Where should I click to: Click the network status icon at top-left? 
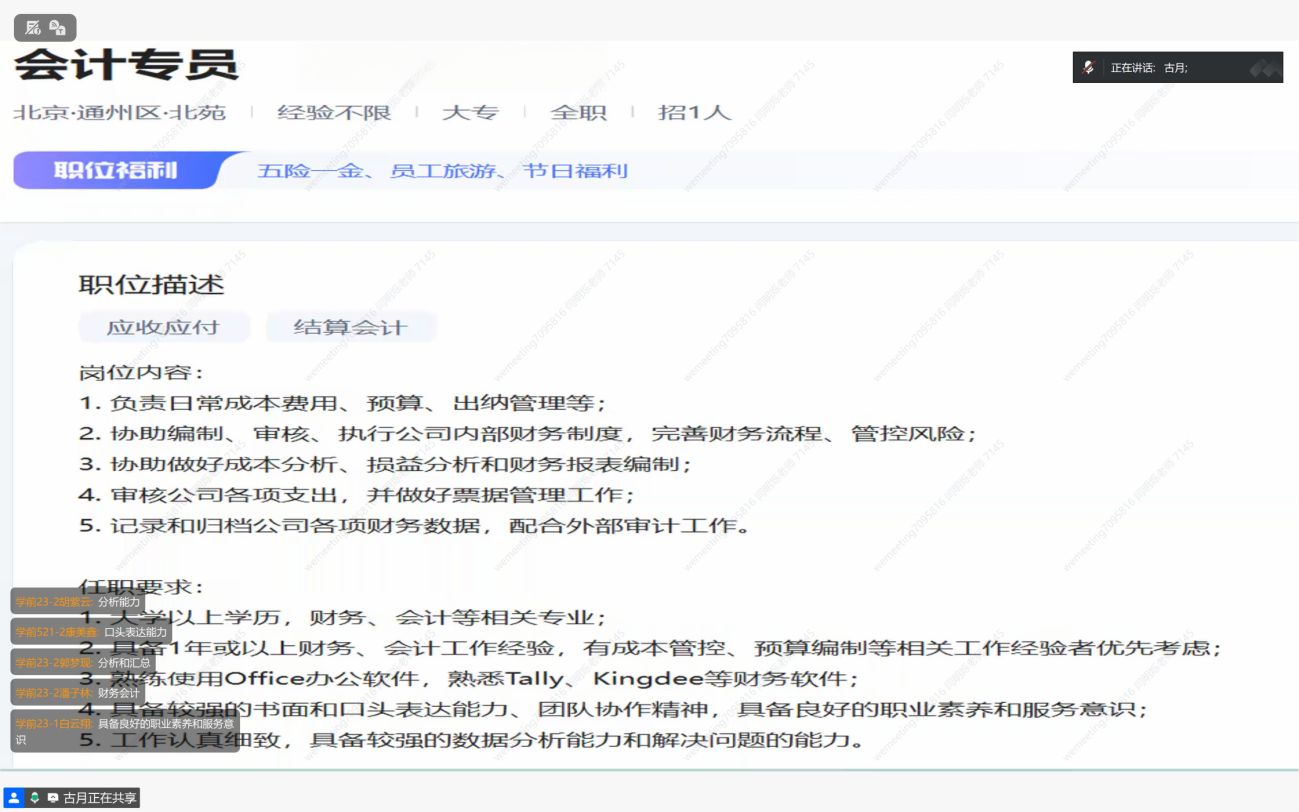tap(33, 28)
